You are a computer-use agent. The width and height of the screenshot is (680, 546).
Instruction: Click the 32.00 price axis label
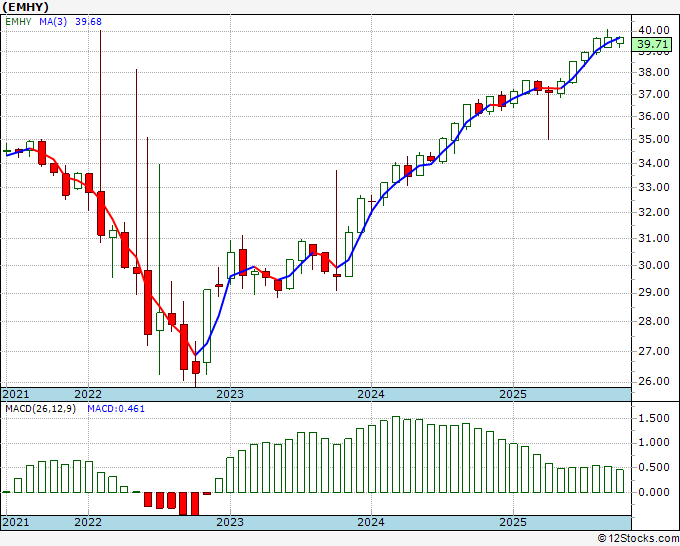654,213
